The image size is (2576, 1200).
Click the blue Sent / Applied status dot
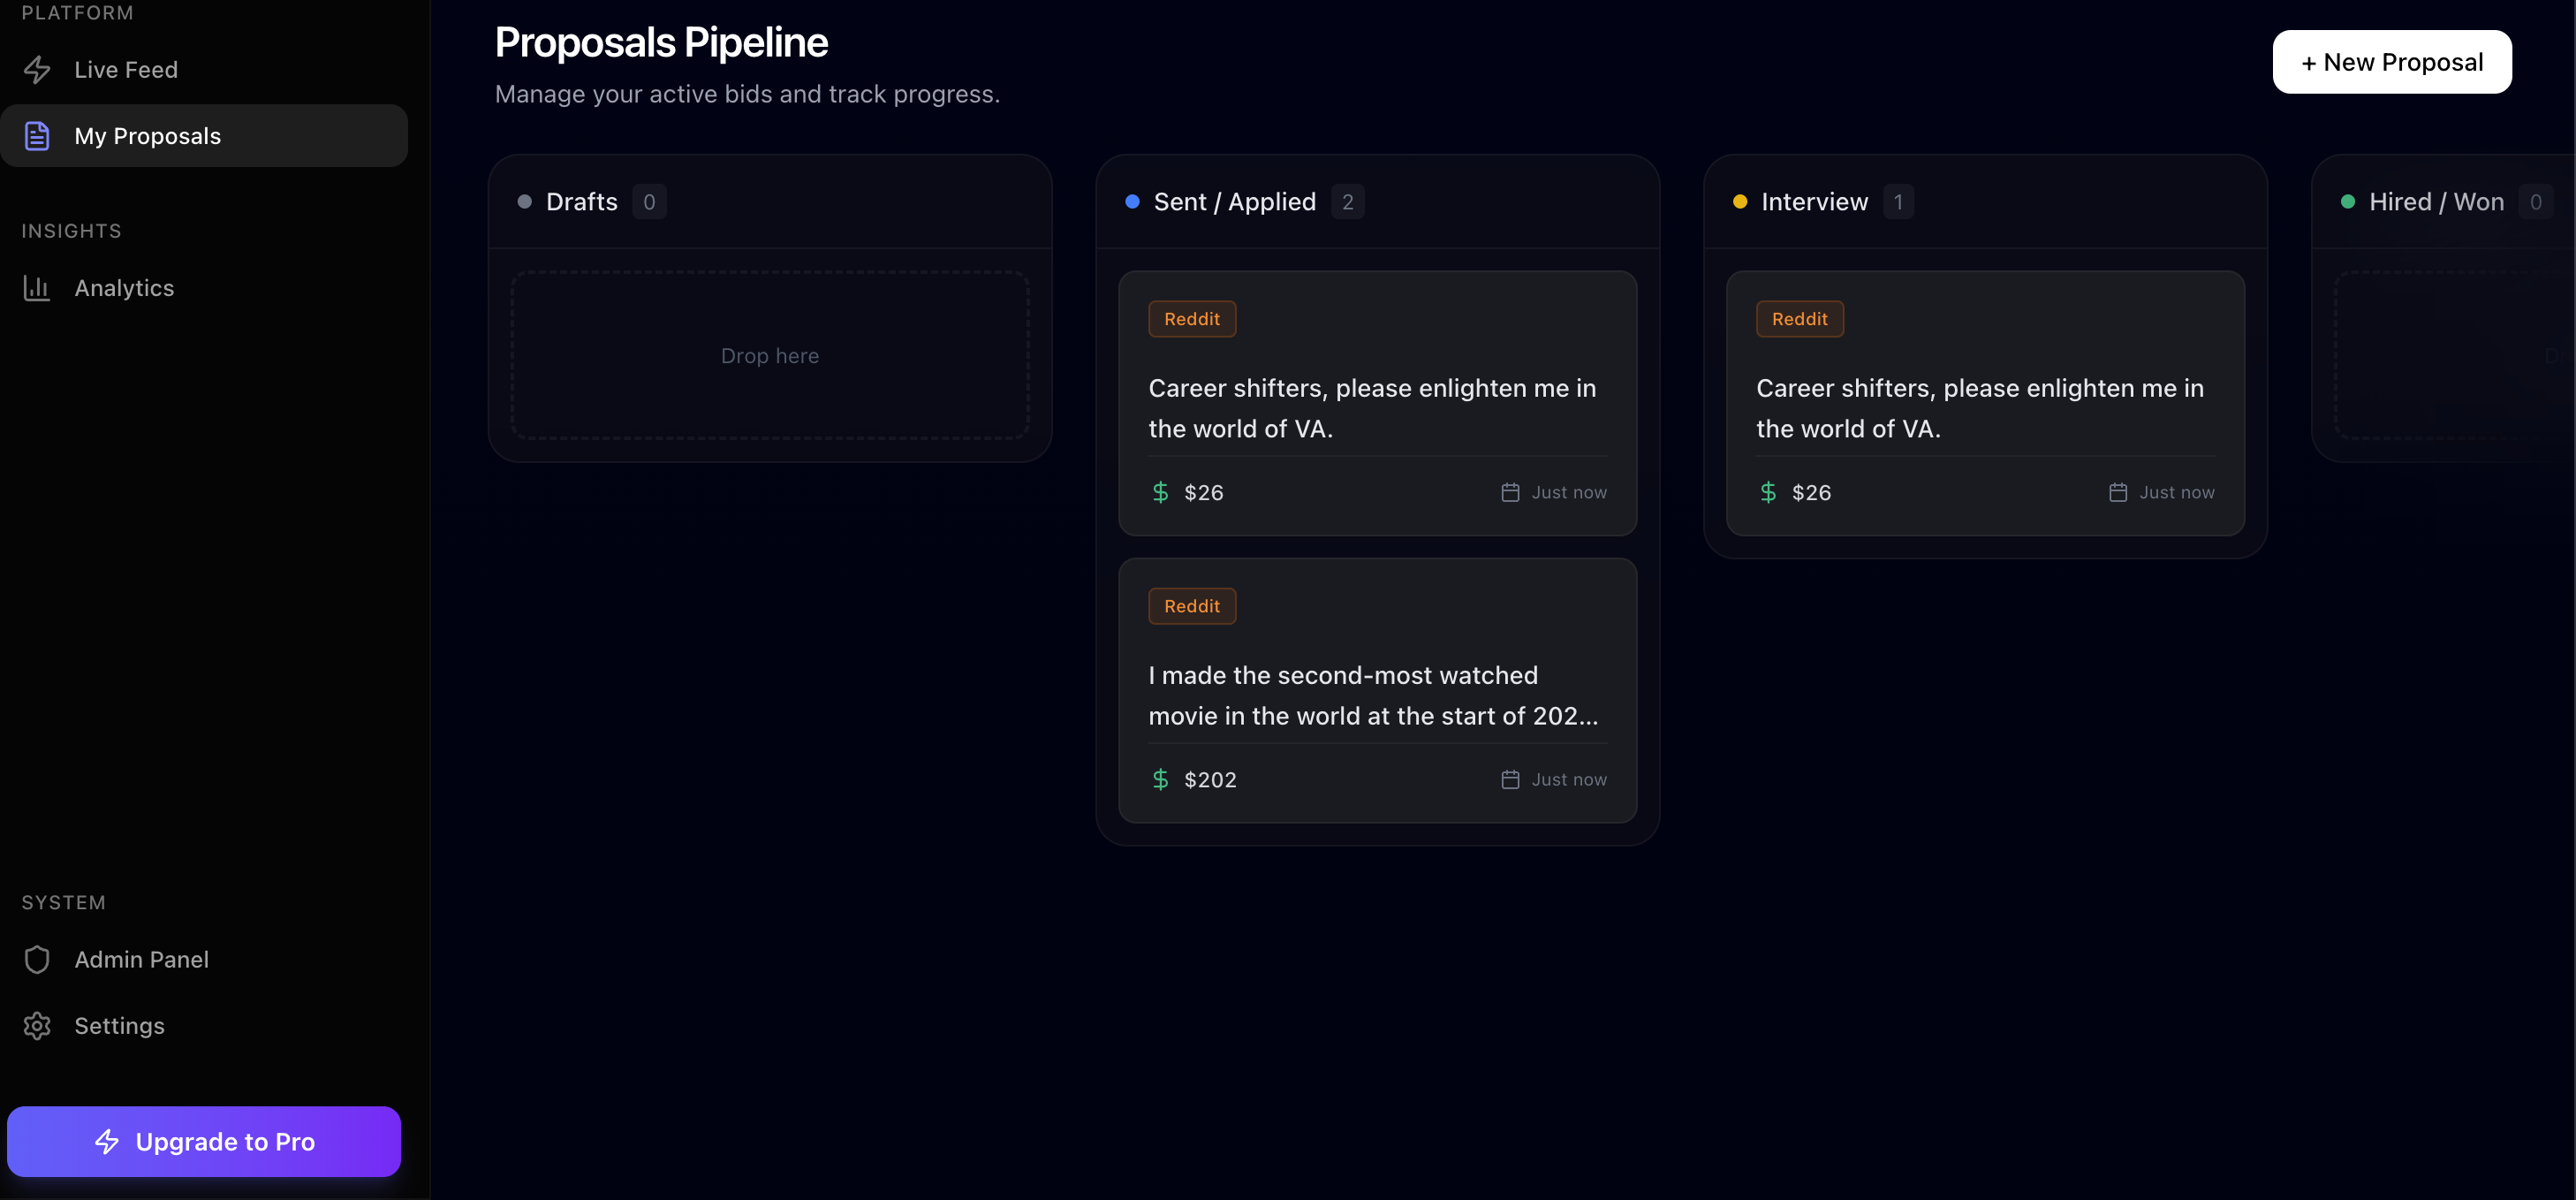[1132, 202]
